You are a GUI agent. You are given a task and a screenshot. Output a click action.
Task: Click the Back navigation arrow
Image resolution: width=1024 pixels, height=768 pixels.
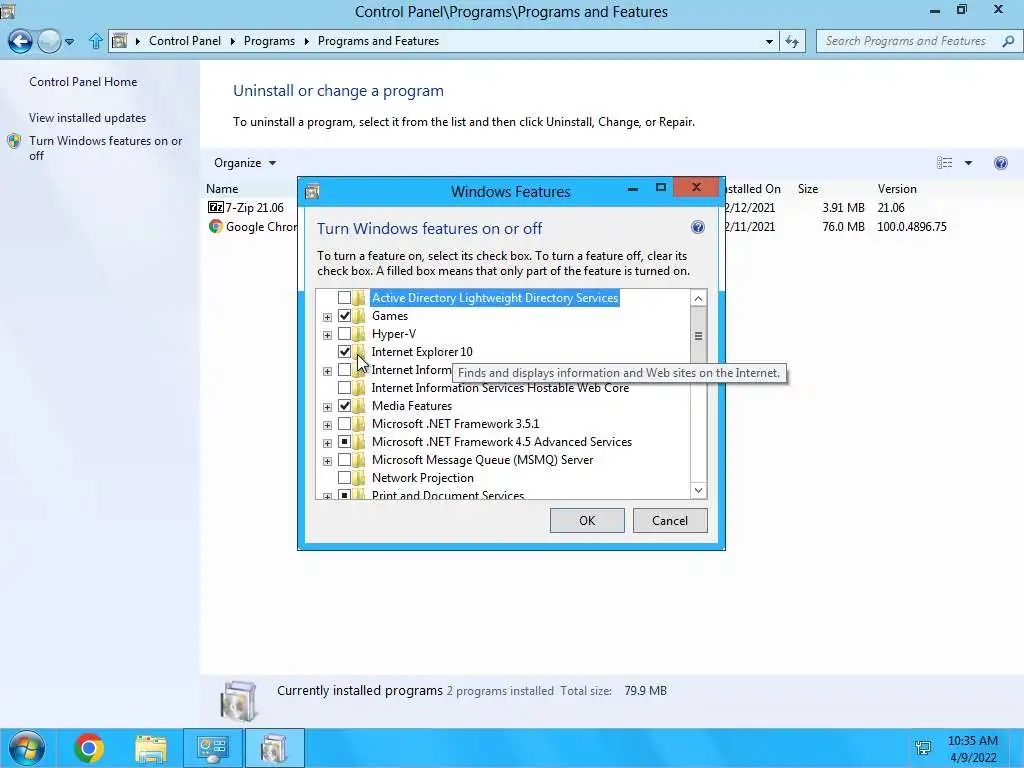(x=20, y=41)
